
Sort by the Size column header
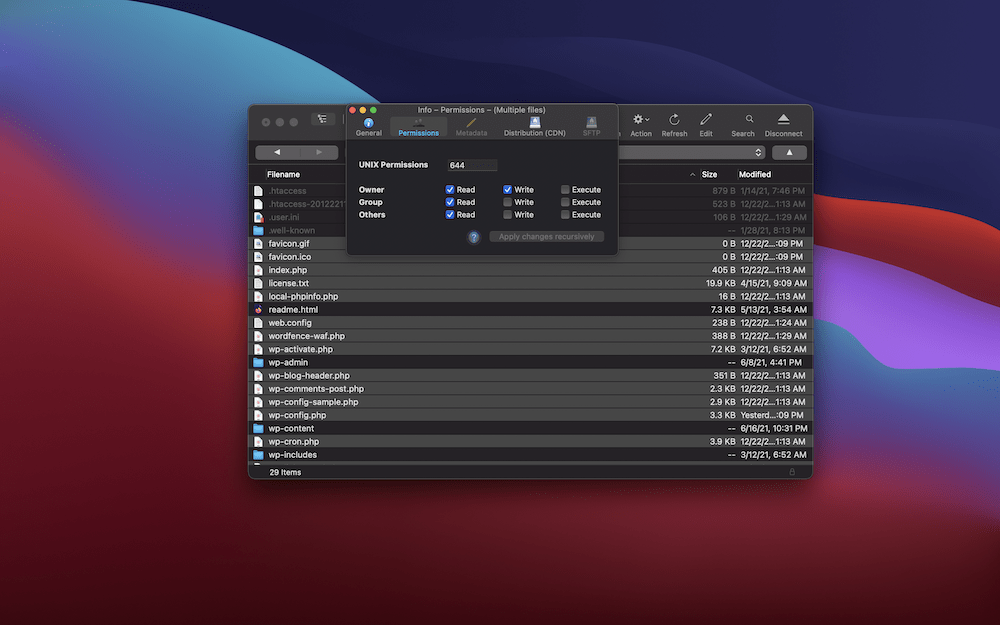(709, 174)
